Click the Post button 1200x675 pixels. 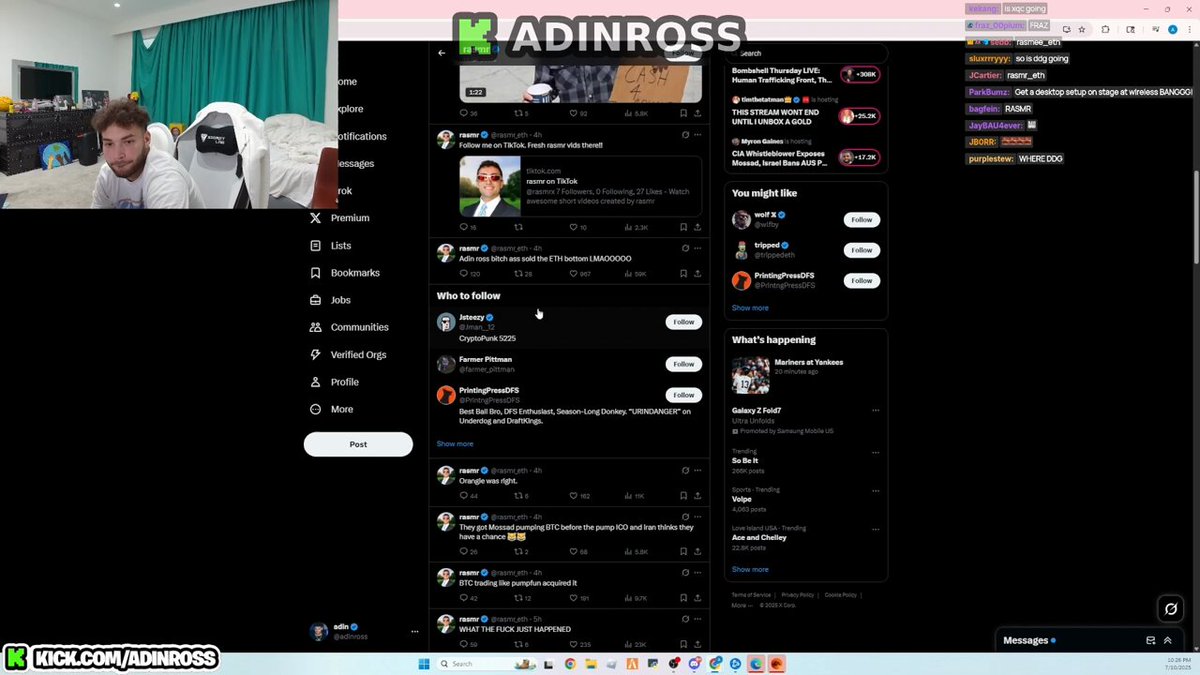358,444
